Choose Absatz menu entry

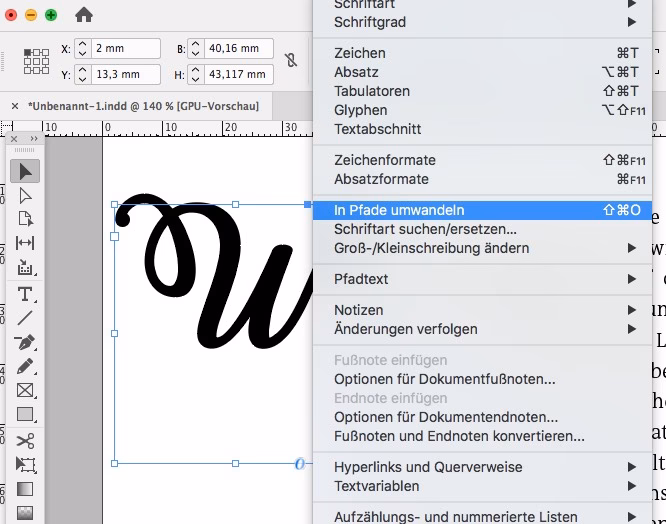pos(483,72)
